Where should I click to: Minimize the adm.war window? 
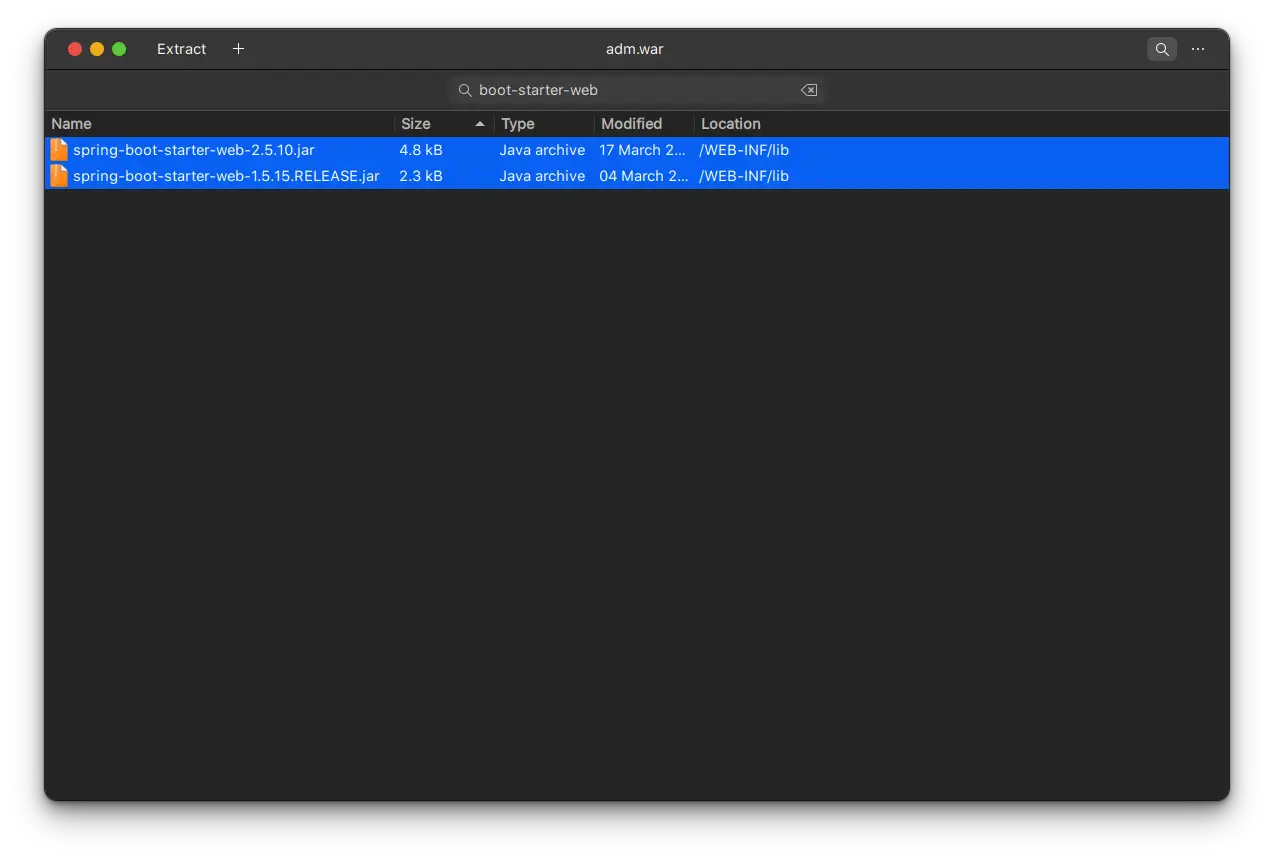[97, 49]
